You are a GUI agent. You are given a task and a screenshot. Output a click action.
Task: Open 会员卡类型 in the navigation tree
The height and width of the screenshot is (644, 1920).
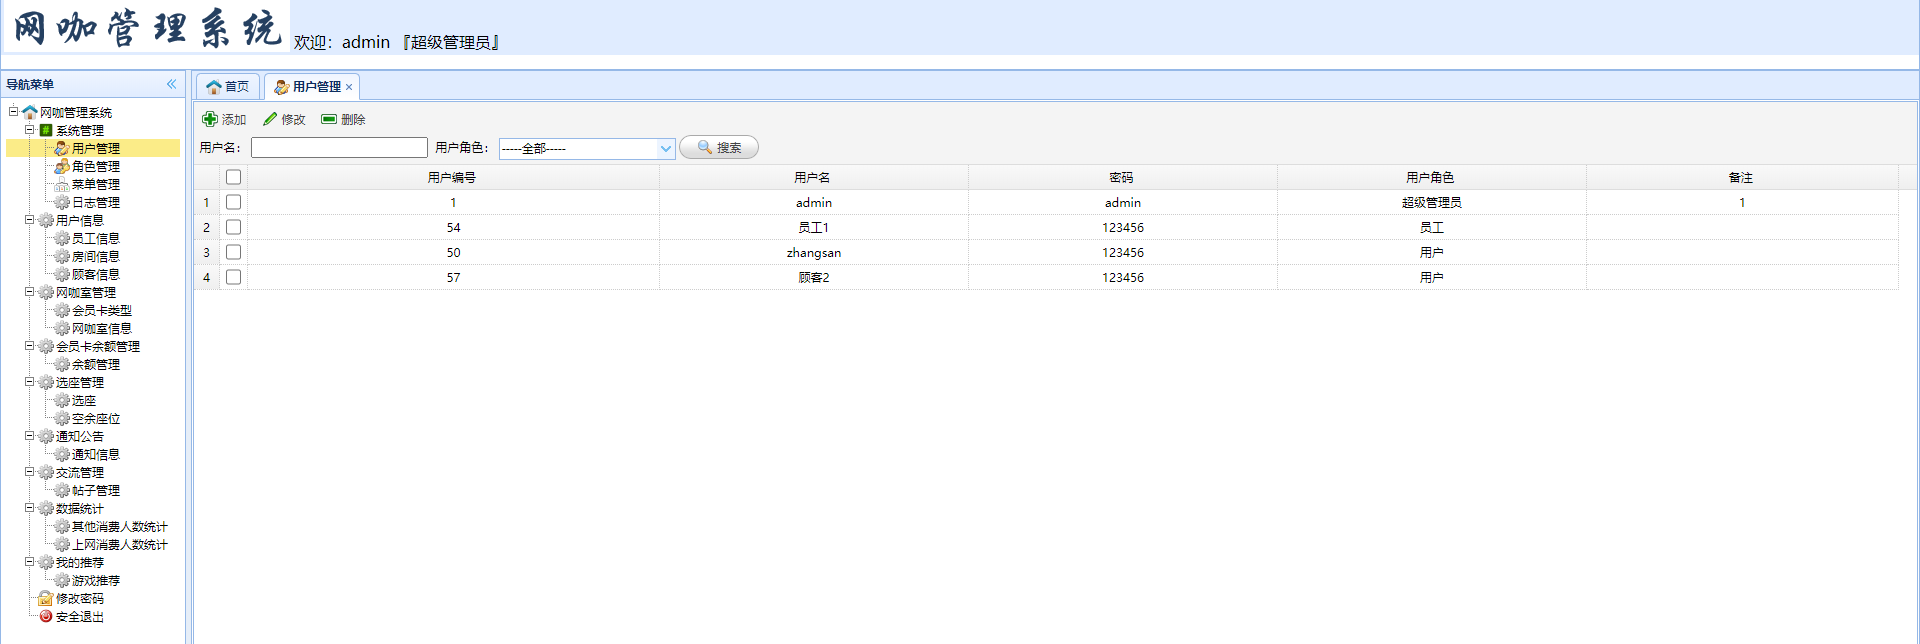pos(101,310)
